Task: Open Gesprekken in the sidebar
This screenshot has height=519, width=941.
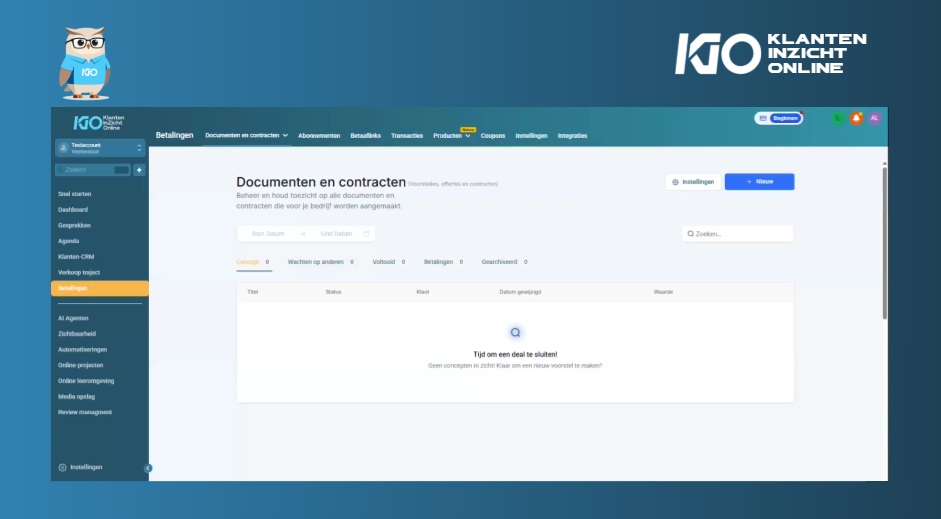Action: 74,225
